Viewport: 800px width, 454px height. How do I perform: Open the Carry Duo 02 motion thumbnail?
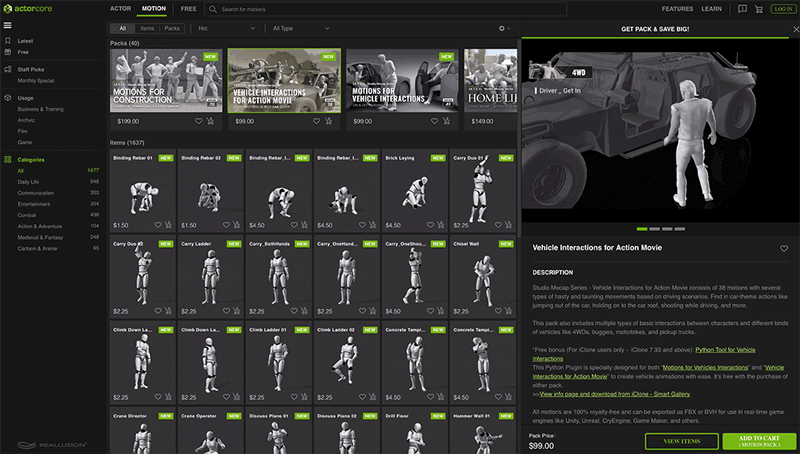(143, 276)
